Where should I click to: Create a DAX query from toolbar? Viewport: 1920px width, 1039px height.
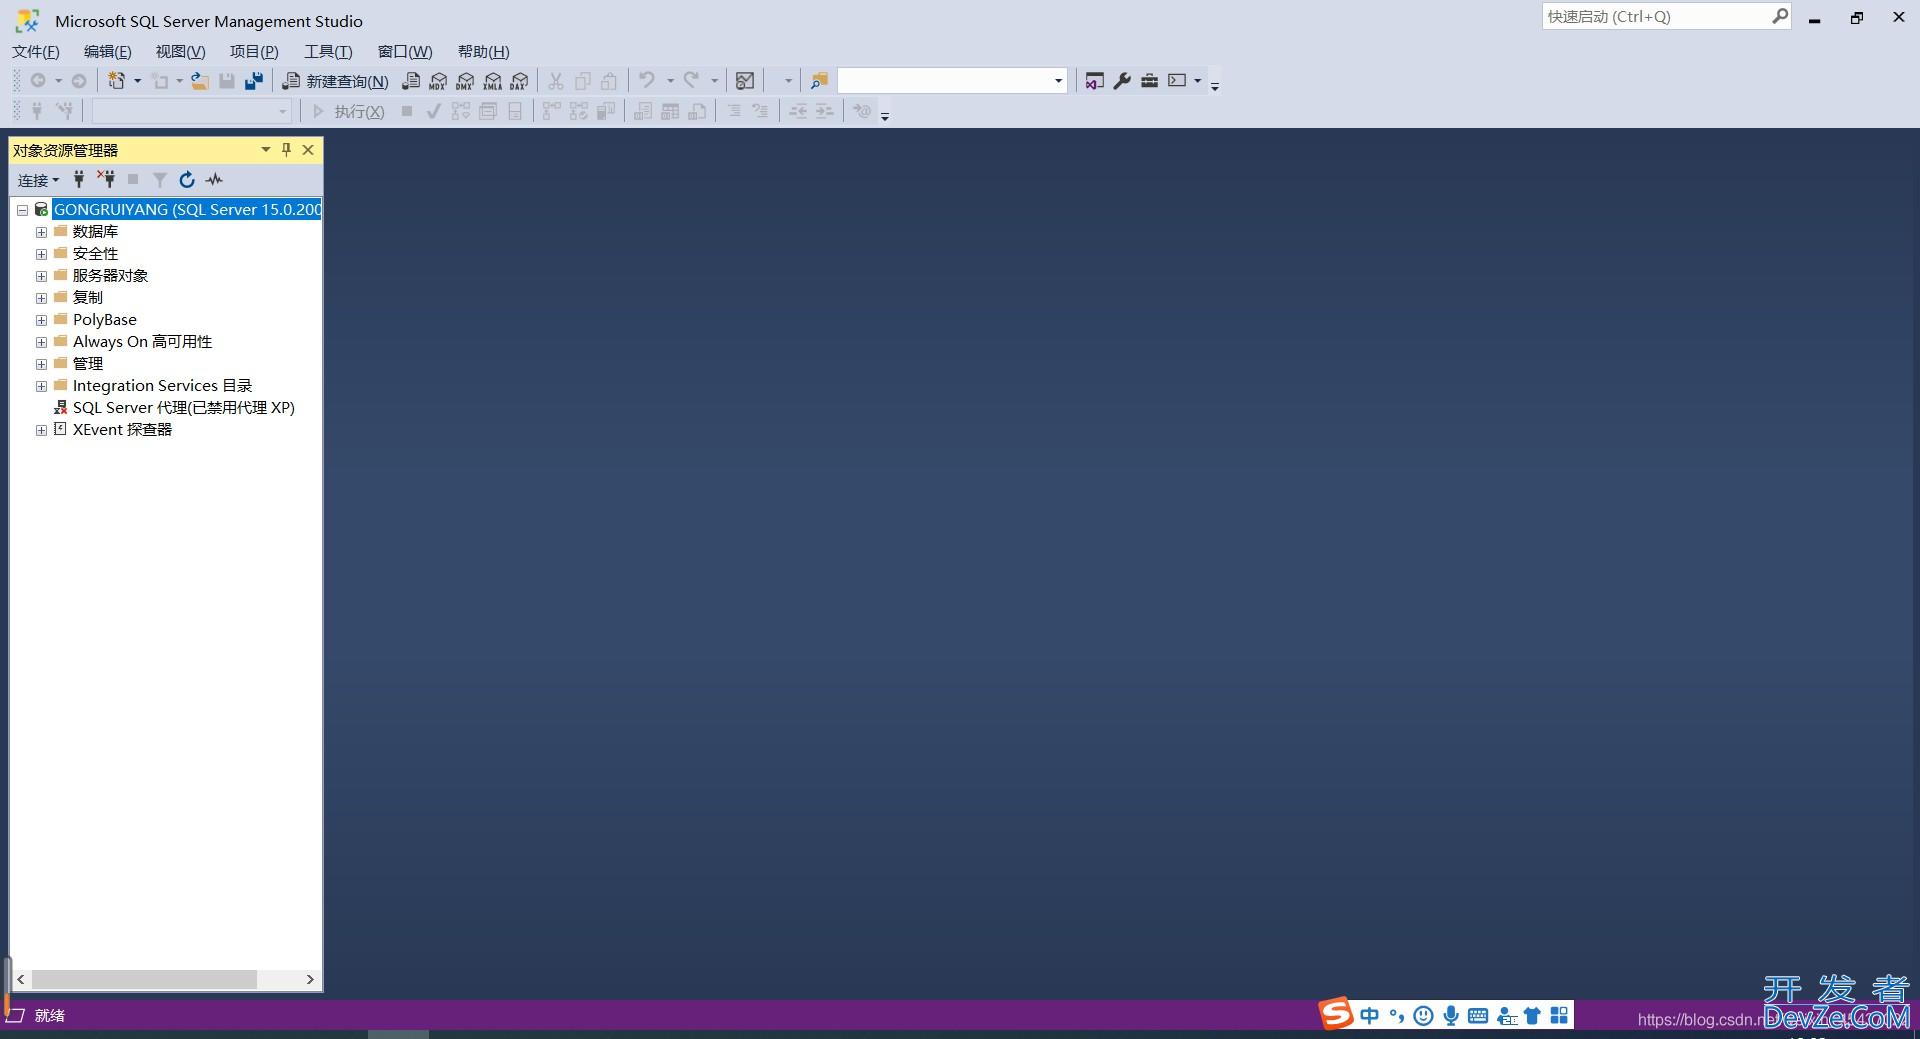click(x=519, y=81)
